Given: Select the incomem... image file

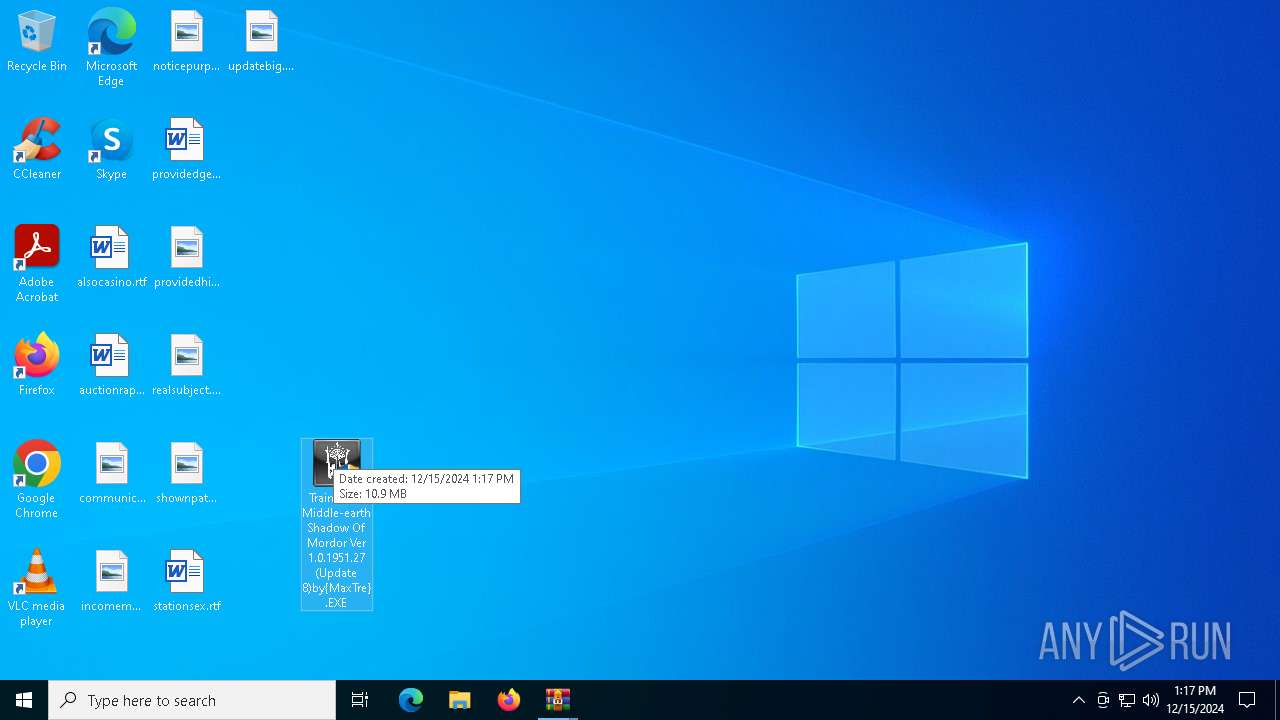Looking at the screenshot, I should pyautogui.click(x=111, y=582).
